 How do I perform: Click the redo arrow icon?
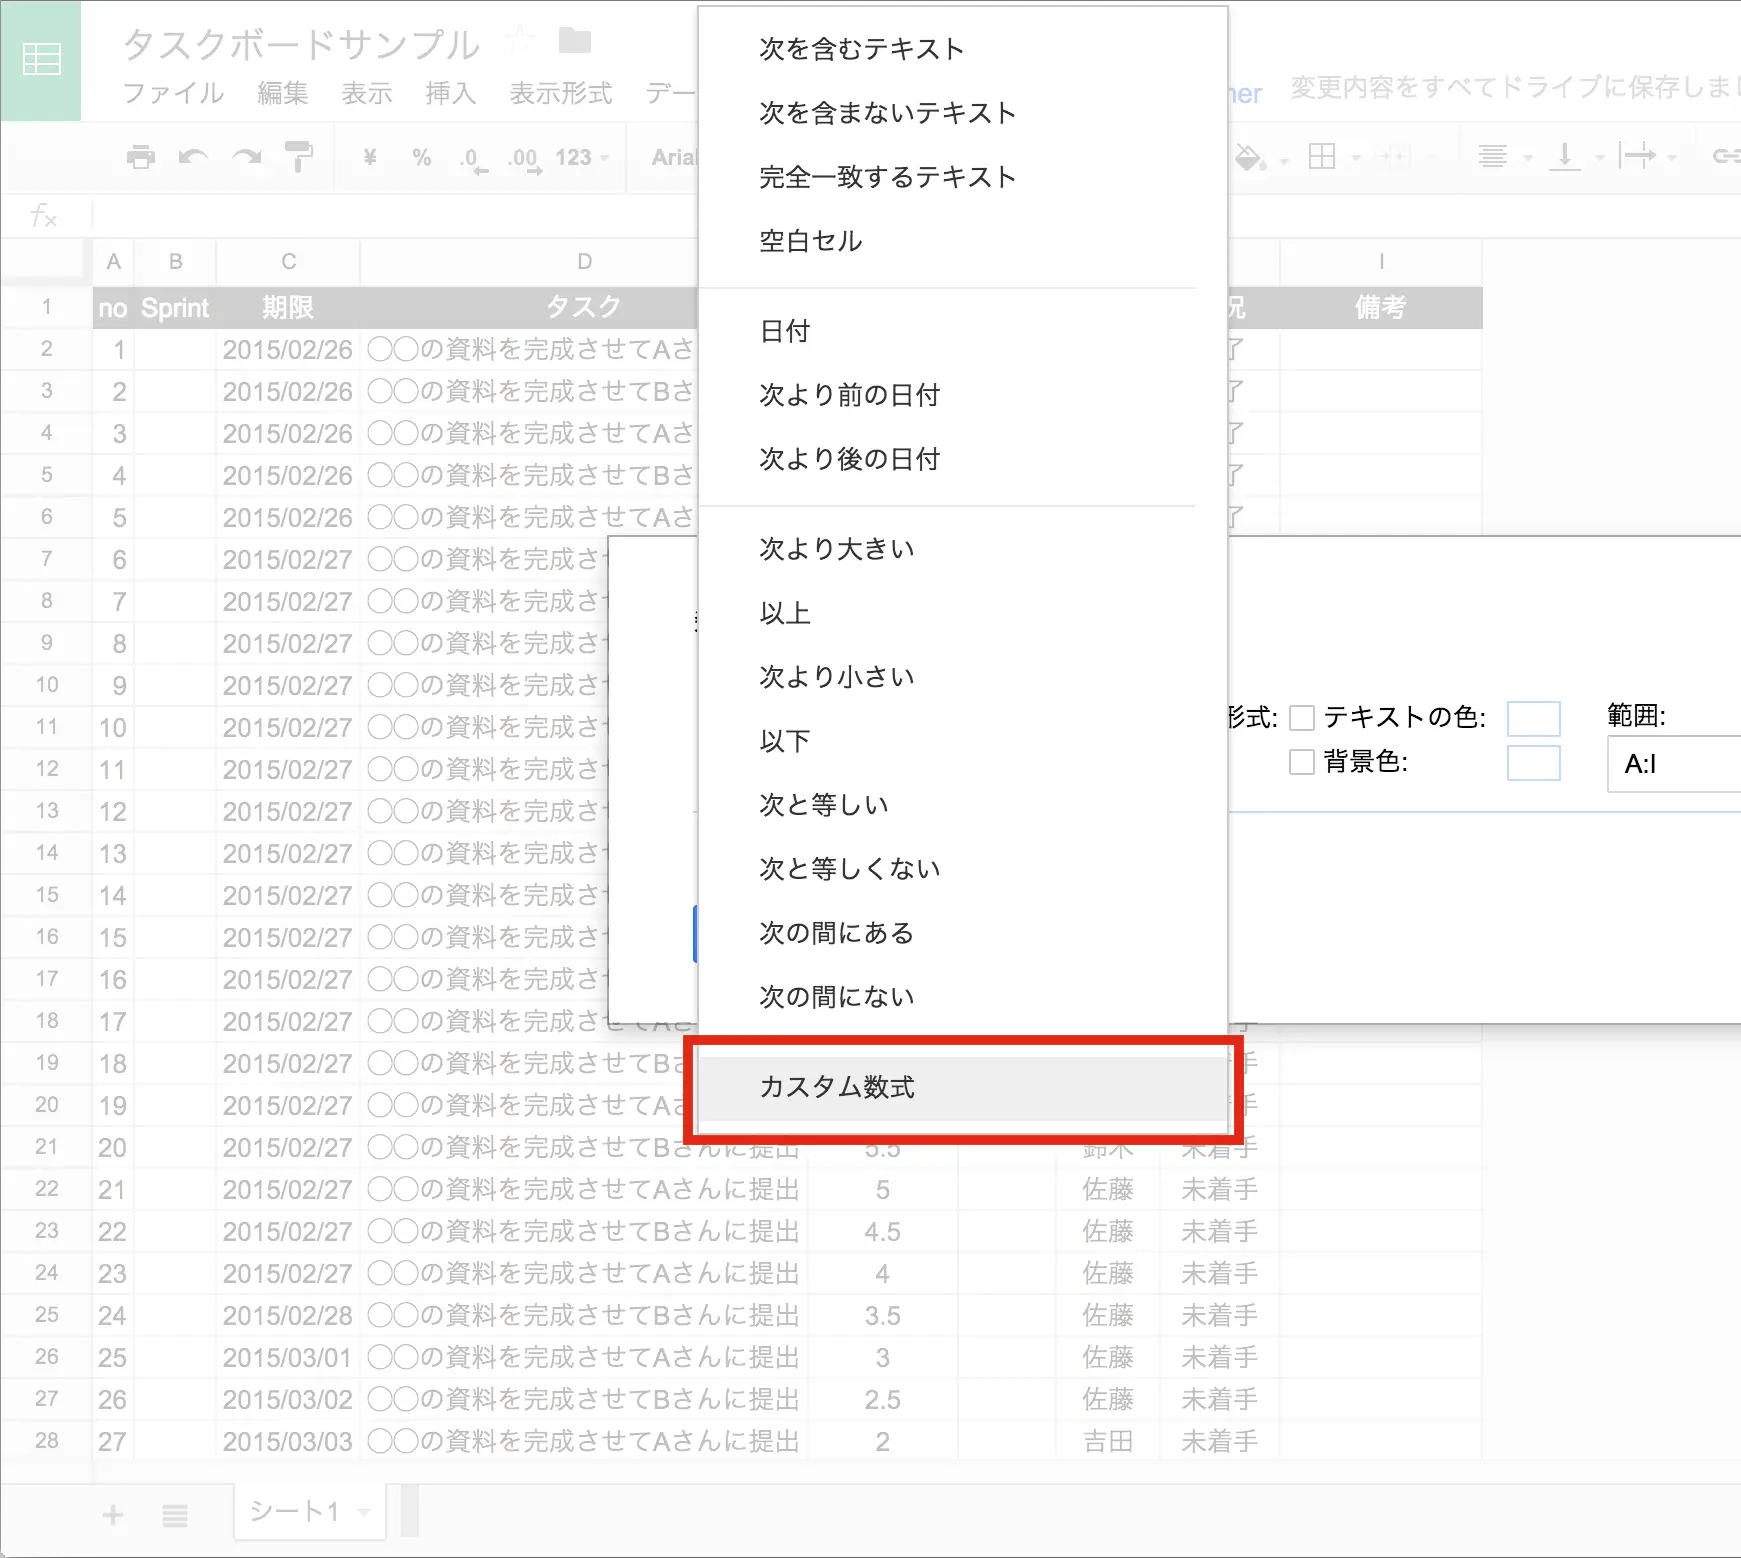[x=246, y=157]
